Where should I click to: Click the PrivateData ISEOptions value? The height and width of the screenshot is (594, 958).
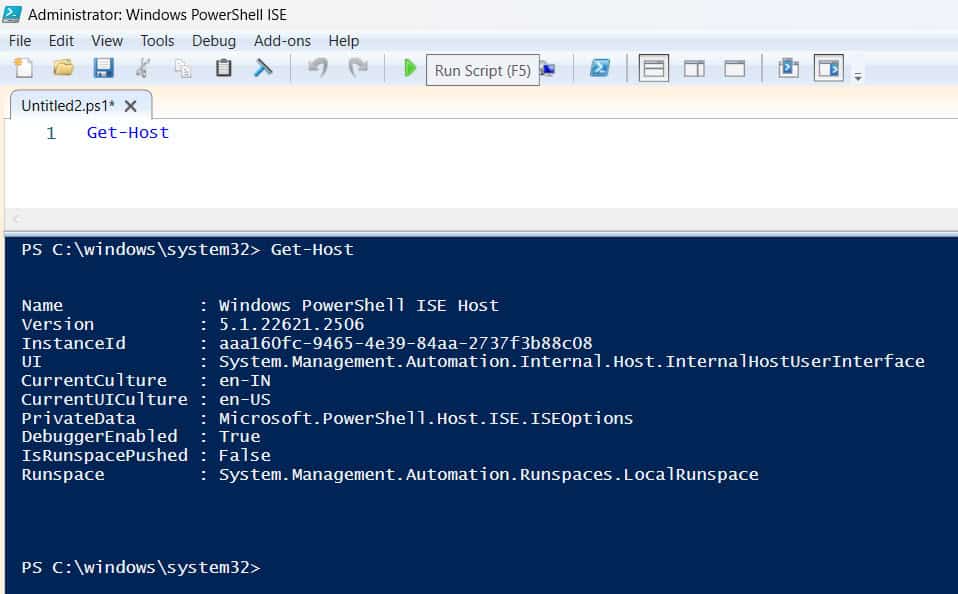(x=426, y=418)
